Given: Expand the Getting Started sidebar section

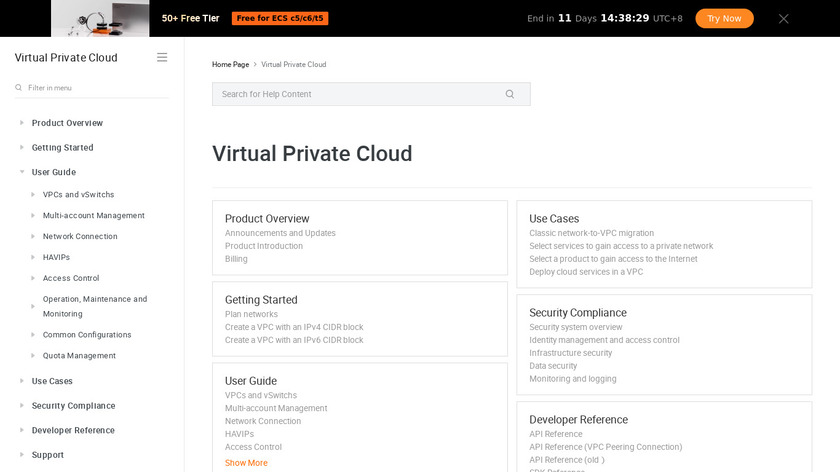Looking at the screenshot, I should point(22,148).
